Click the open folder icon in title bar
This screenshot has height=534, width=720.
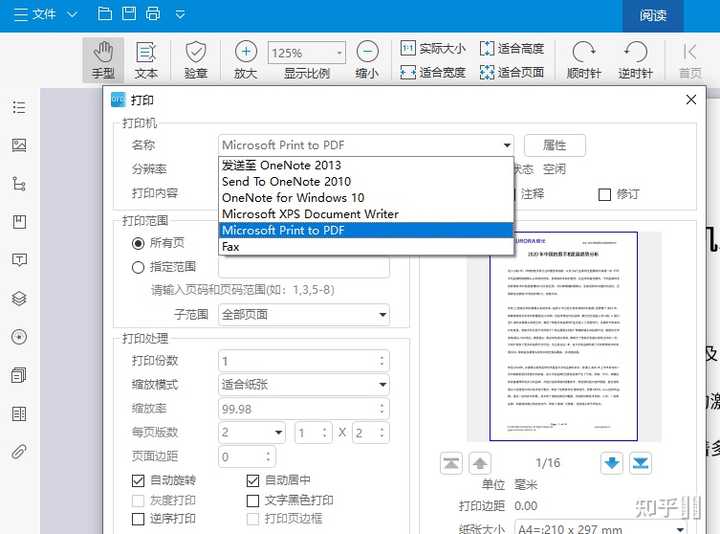pos(105,14)
